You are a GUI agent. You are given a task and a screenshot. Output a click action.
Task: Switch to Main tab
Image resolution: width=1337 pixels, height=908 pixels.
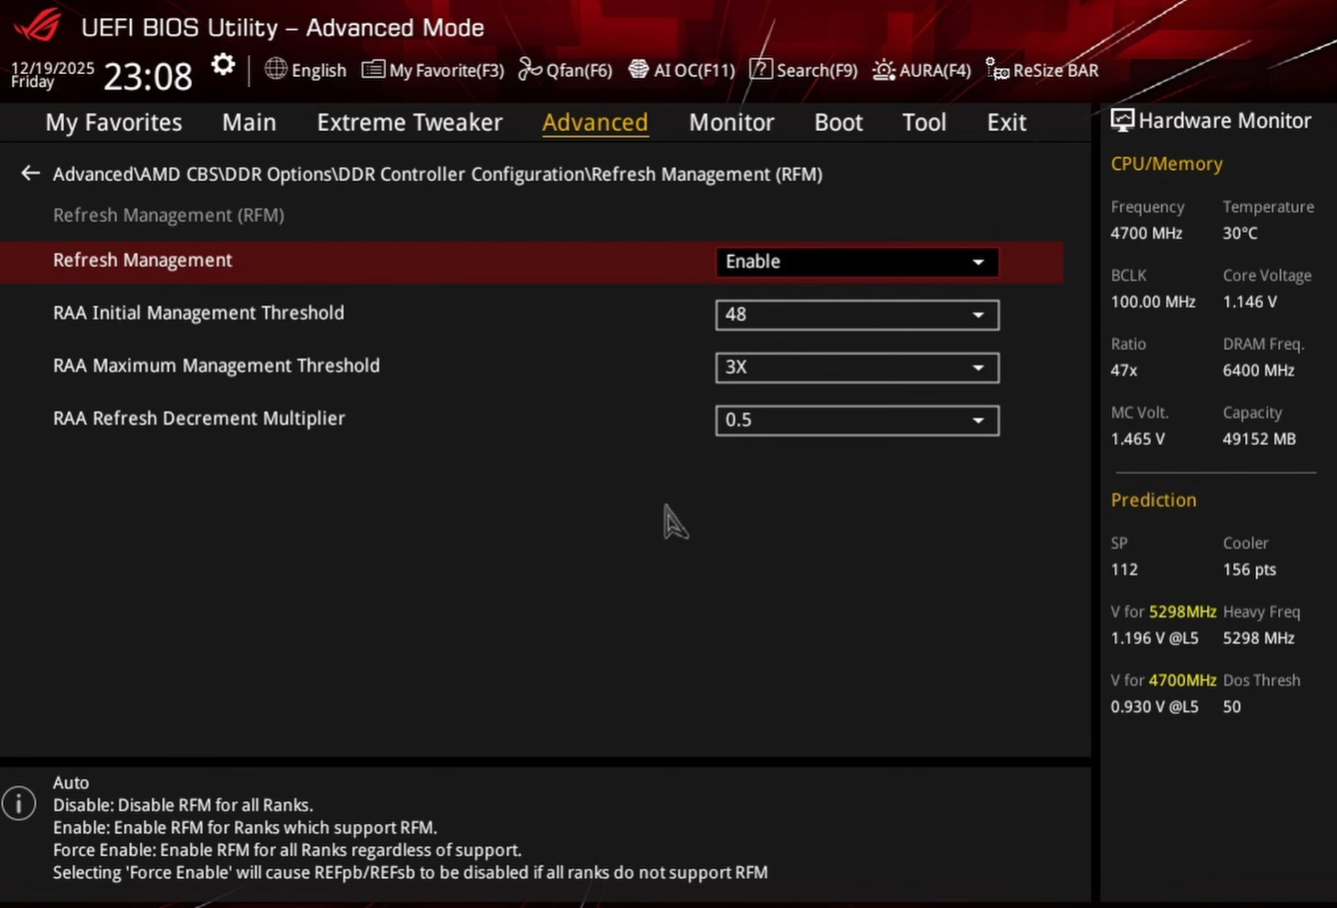[x=249, y=122]
